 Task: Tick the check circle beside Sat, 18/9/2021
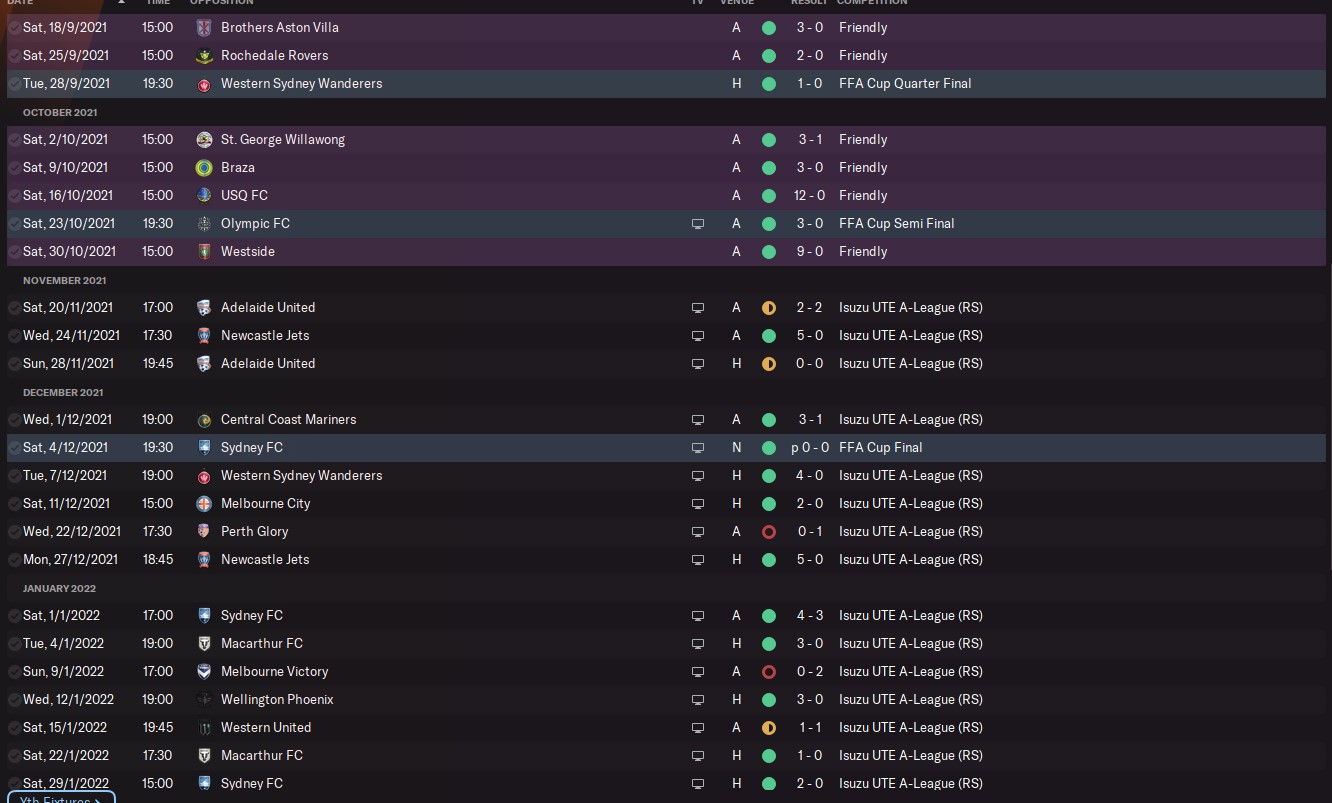point(14,28)
